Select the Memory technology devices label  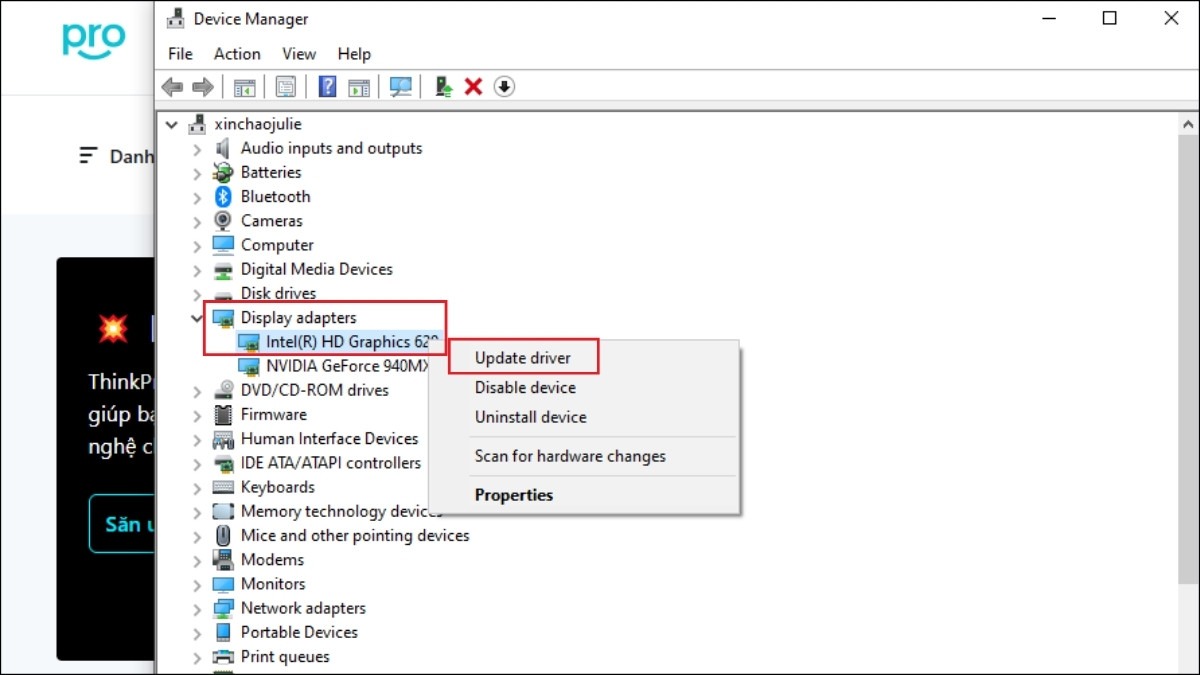click(x=341, y=512)
